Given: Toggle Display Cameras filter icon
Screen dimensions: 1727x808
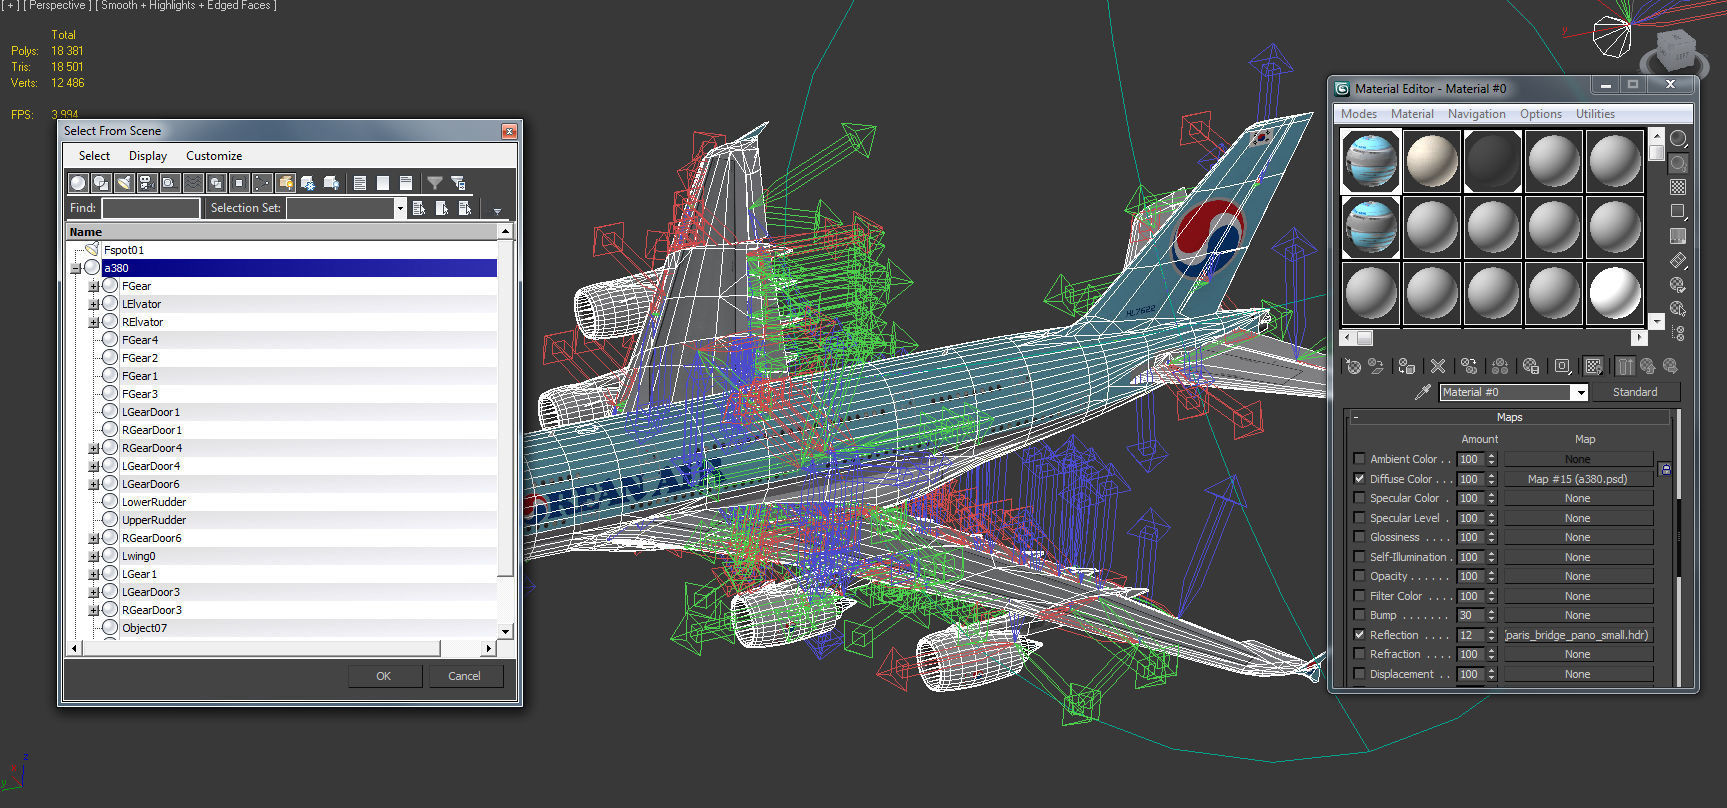Looking at the screenshot, I should pos(147,183).
